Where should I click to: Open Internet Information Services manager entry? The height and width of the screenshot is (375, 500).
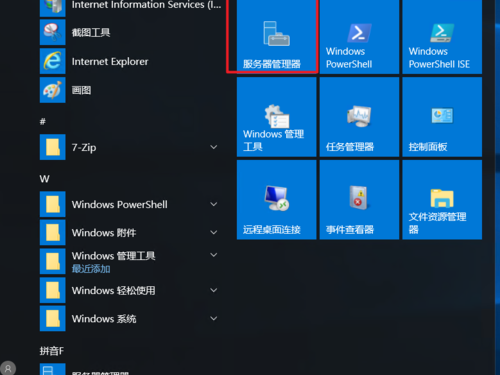pyautogui.click(x=130, y=7)
